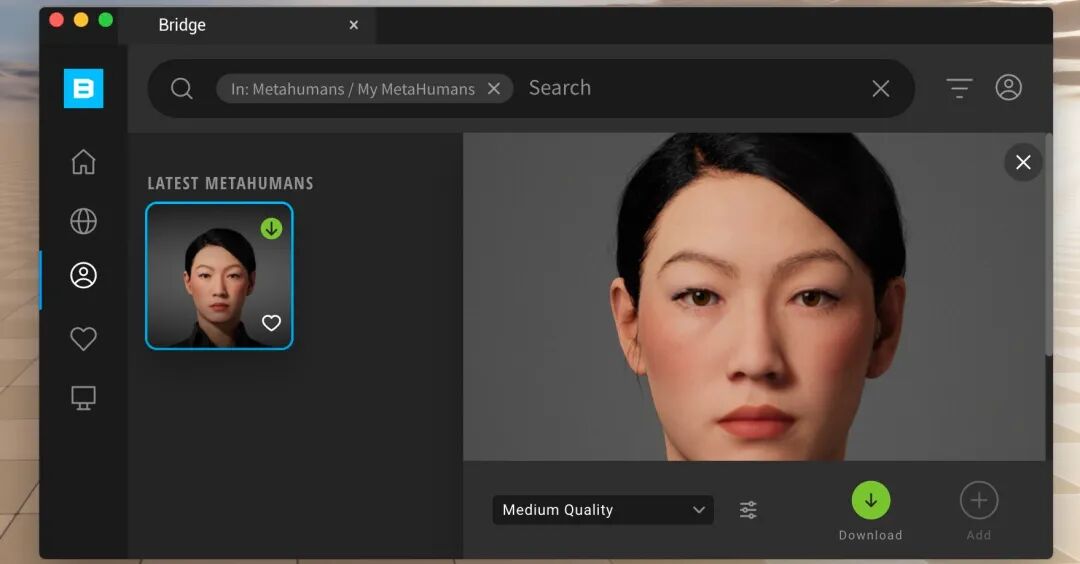Image resolution: width=1080 pixels, height=564 pixels.
Task: Click the magnifying glass search icon
Action: coord(181,89)
